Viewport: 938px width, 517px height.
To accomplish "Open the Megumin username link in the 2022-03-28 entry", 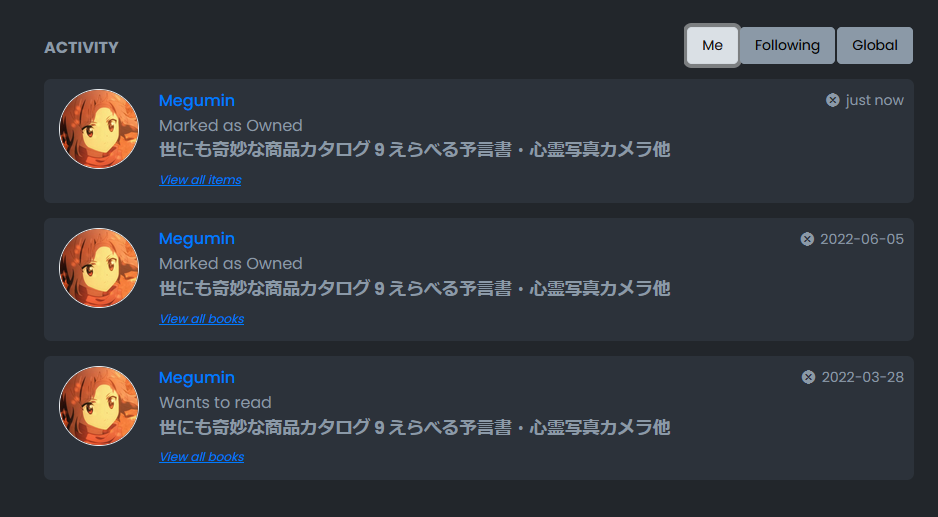I will pyautogui.click(x=197, y=377).
